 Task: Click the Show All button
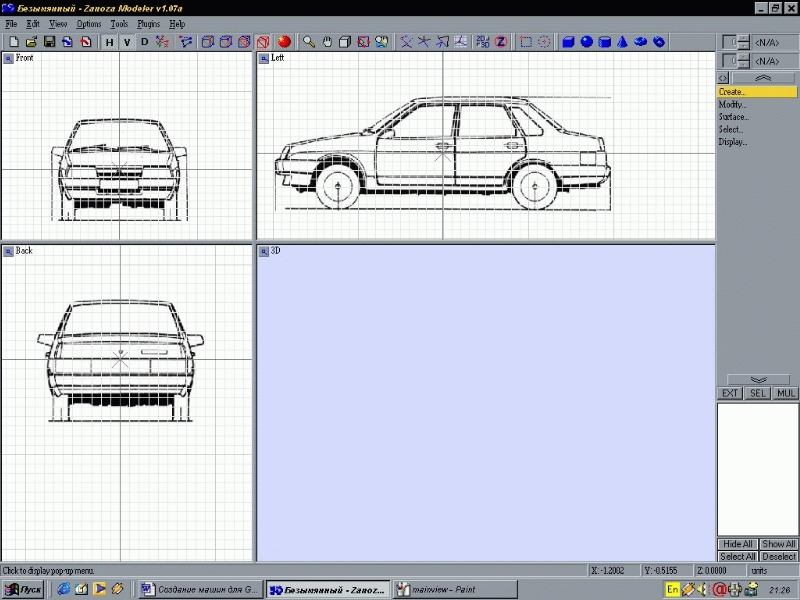pyautogui.click(x=779, y=544)
